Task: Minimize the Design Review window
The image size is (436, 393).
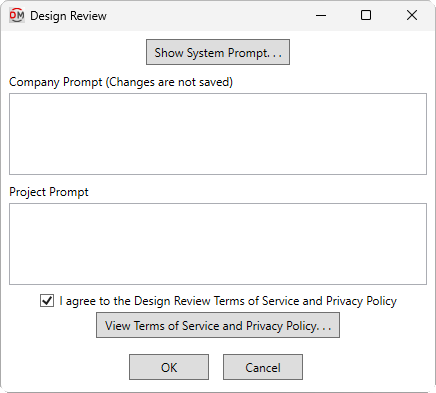Action: click(x=321, y=15)
